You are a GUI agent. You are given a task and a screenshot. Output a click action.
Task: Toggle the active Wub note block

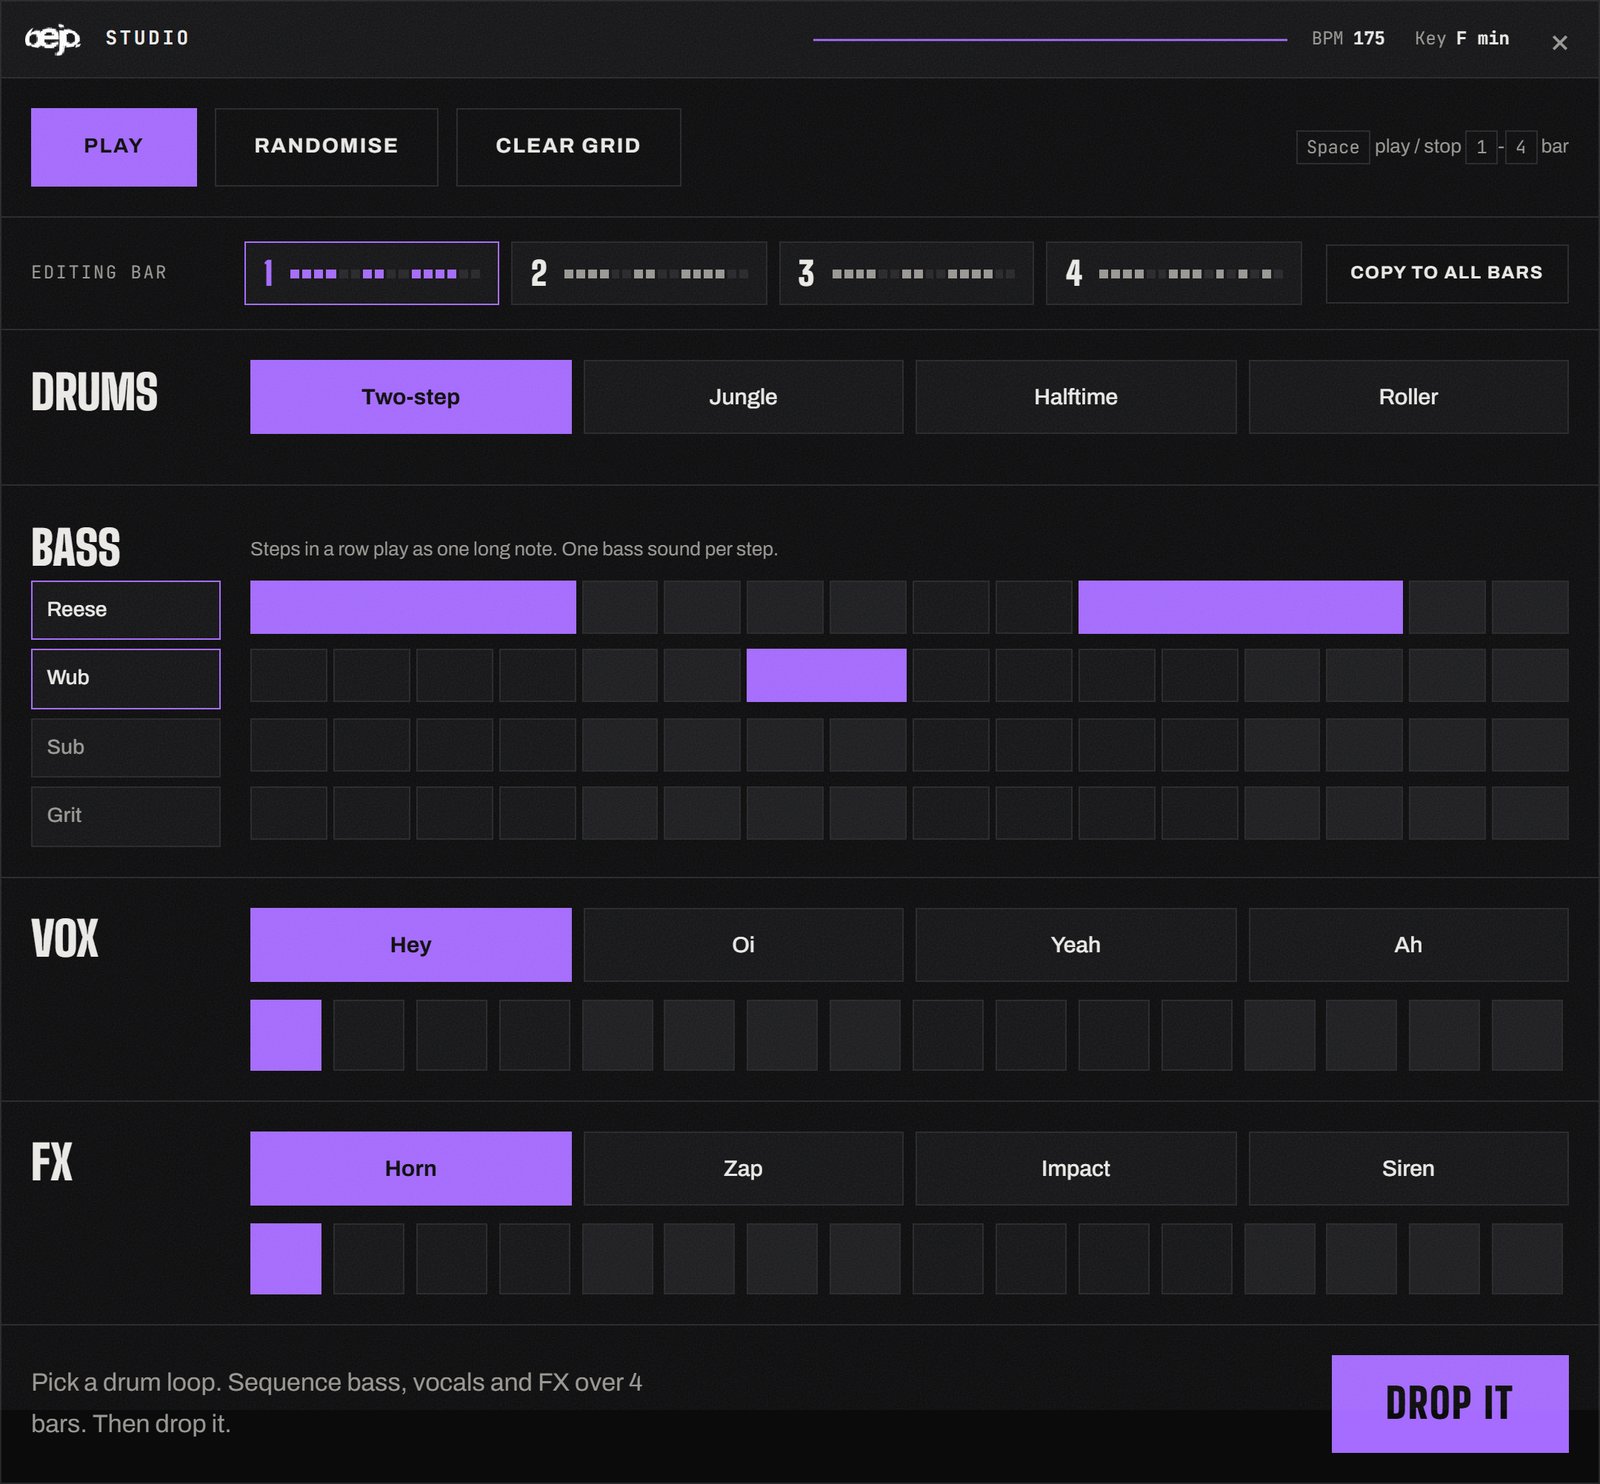[827, 675]
